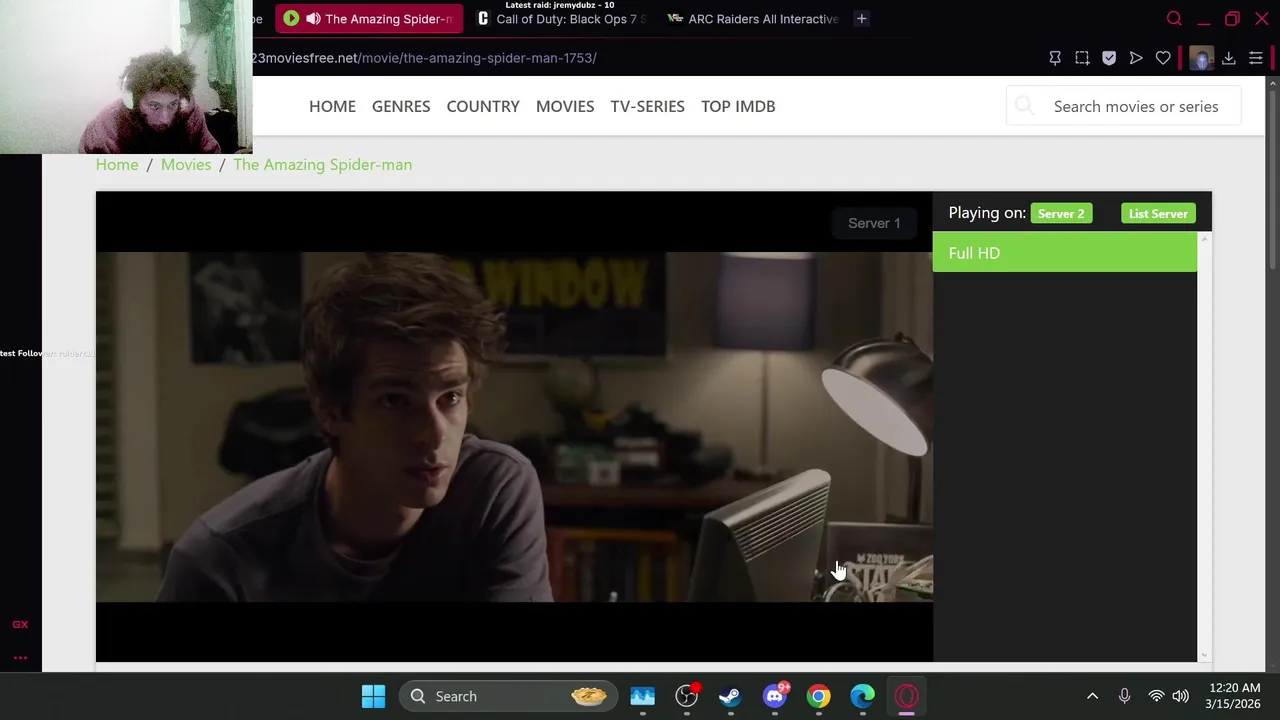Open the browser downloads icon

tap(1229, 58)
